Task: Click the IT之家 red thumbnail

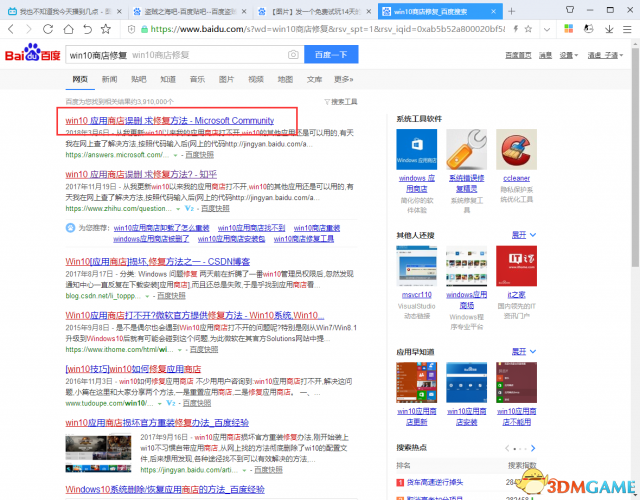Action: pos(516,266)
